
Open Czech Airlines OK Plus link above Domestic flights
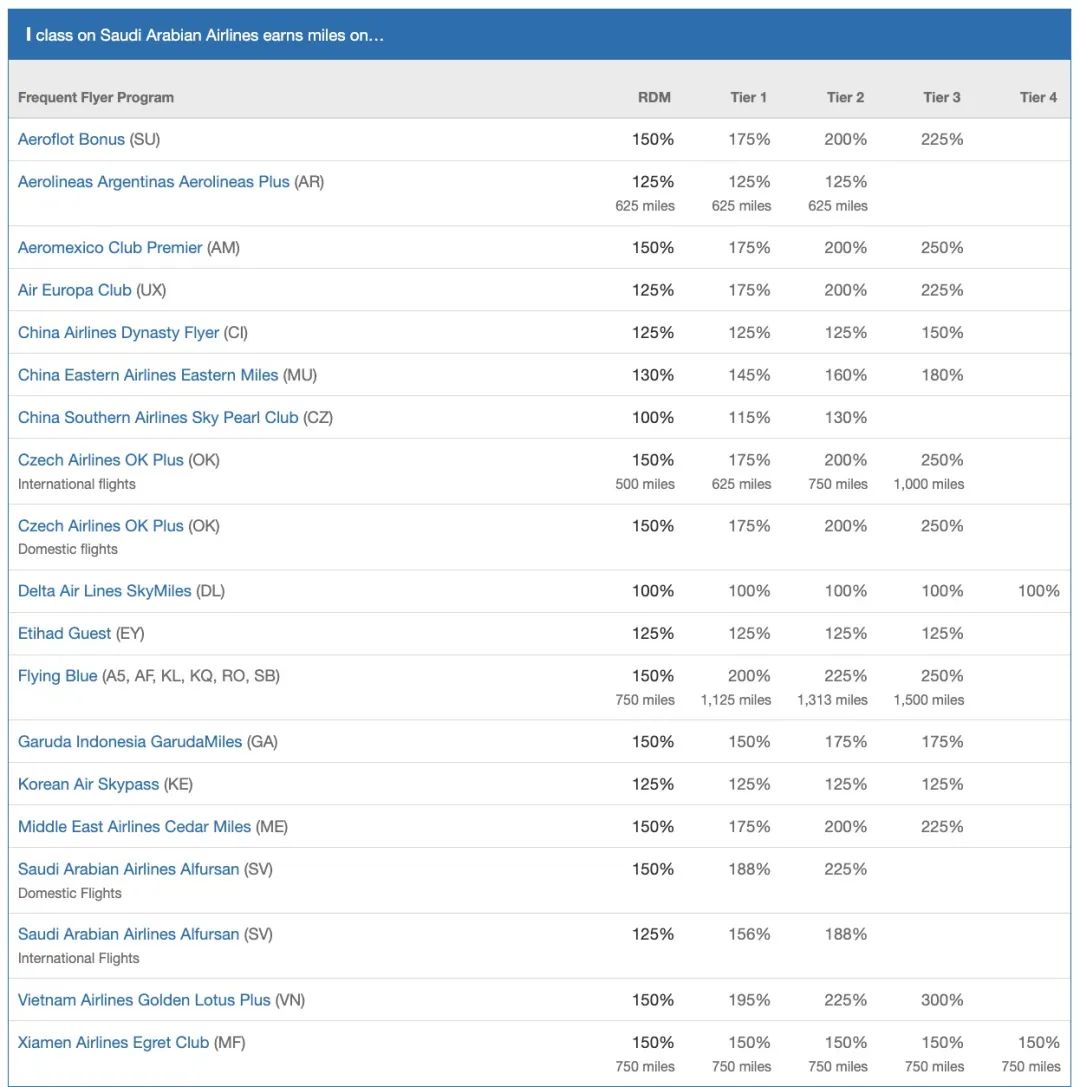coord(101,526)
